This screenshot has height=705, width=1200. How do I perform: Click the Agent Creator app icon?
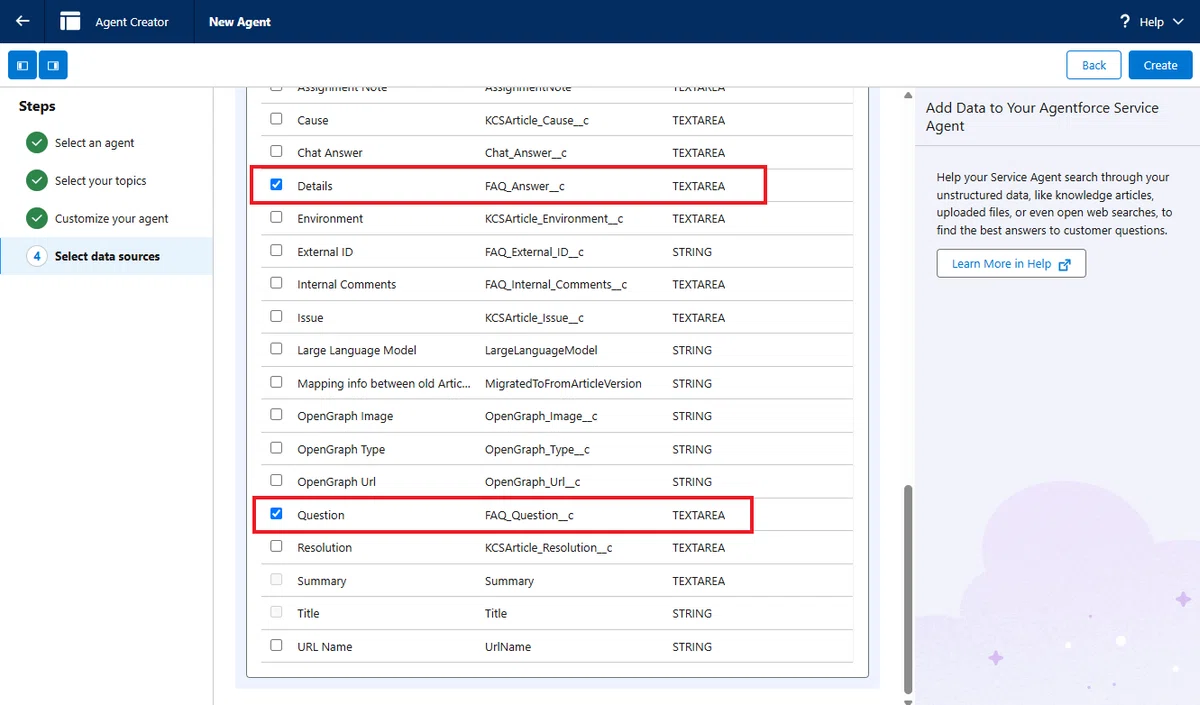(x=70, y=21)
